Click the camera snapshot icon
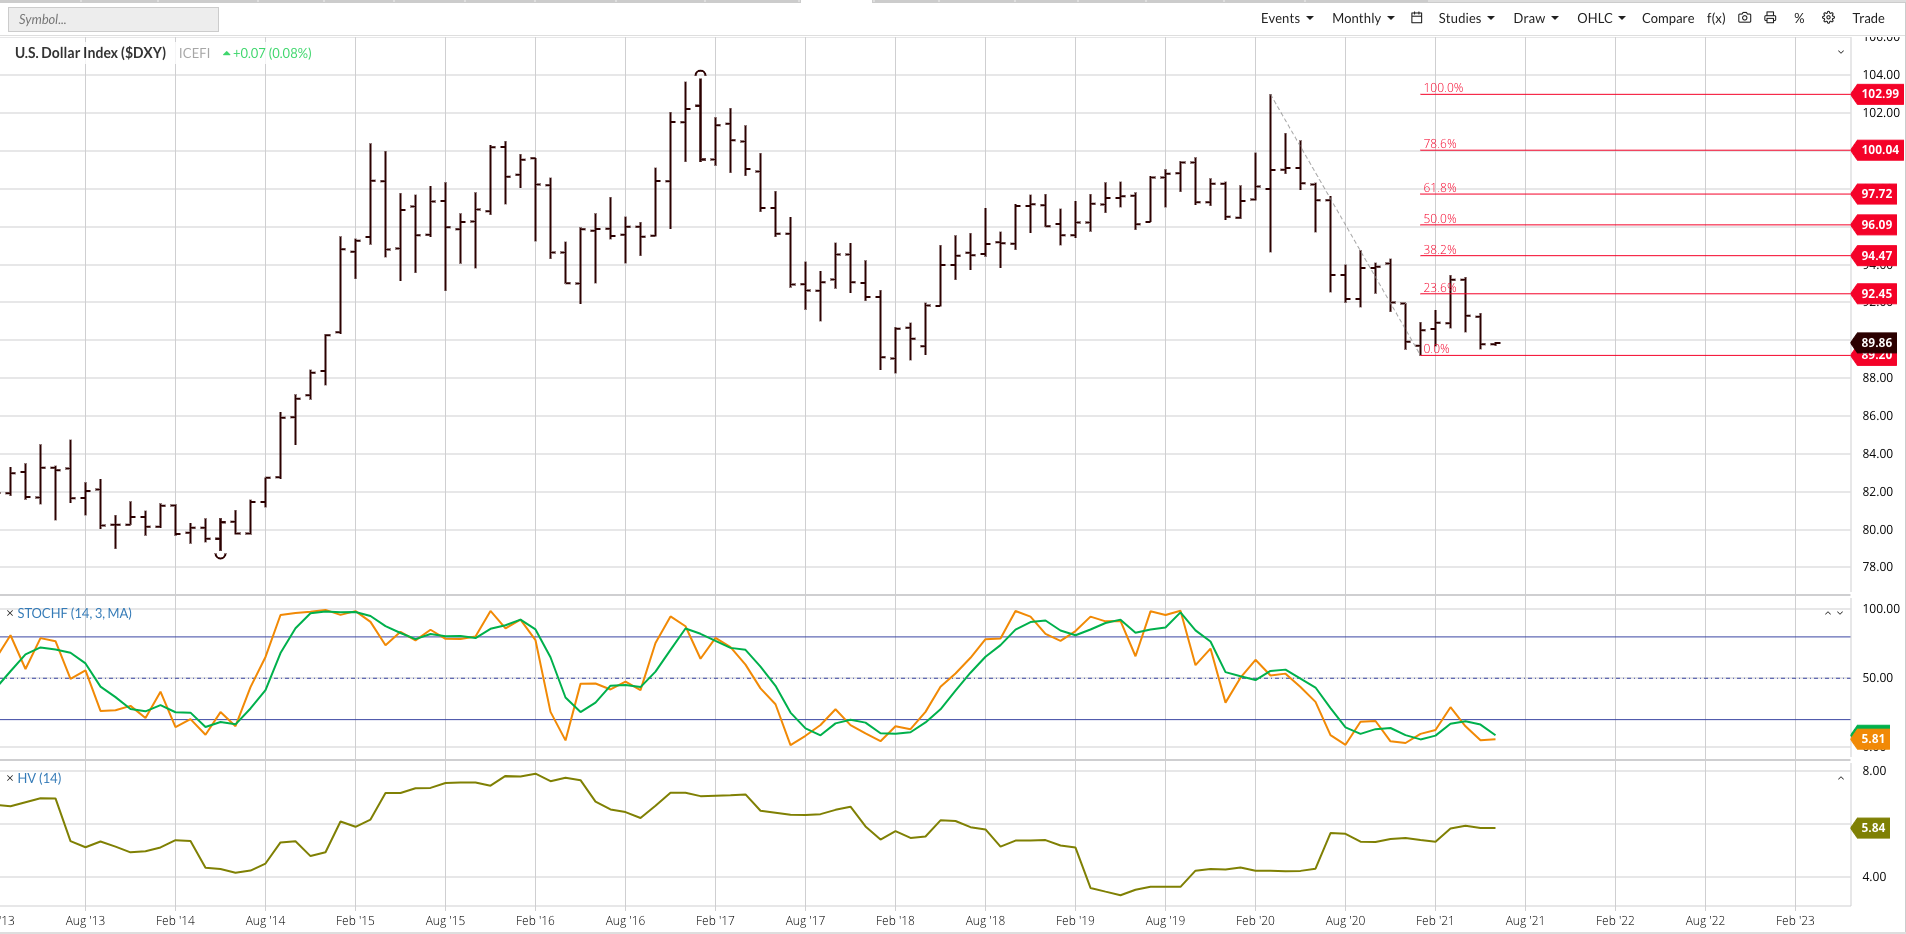This screenshot has height=934, width=1906. point(1745,18)
